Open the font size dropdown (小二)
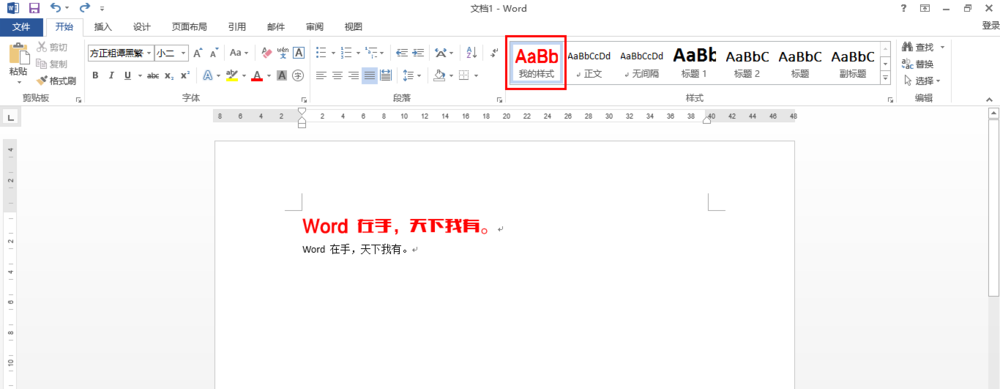The image size is (1000, 389). tap(184, 53)
